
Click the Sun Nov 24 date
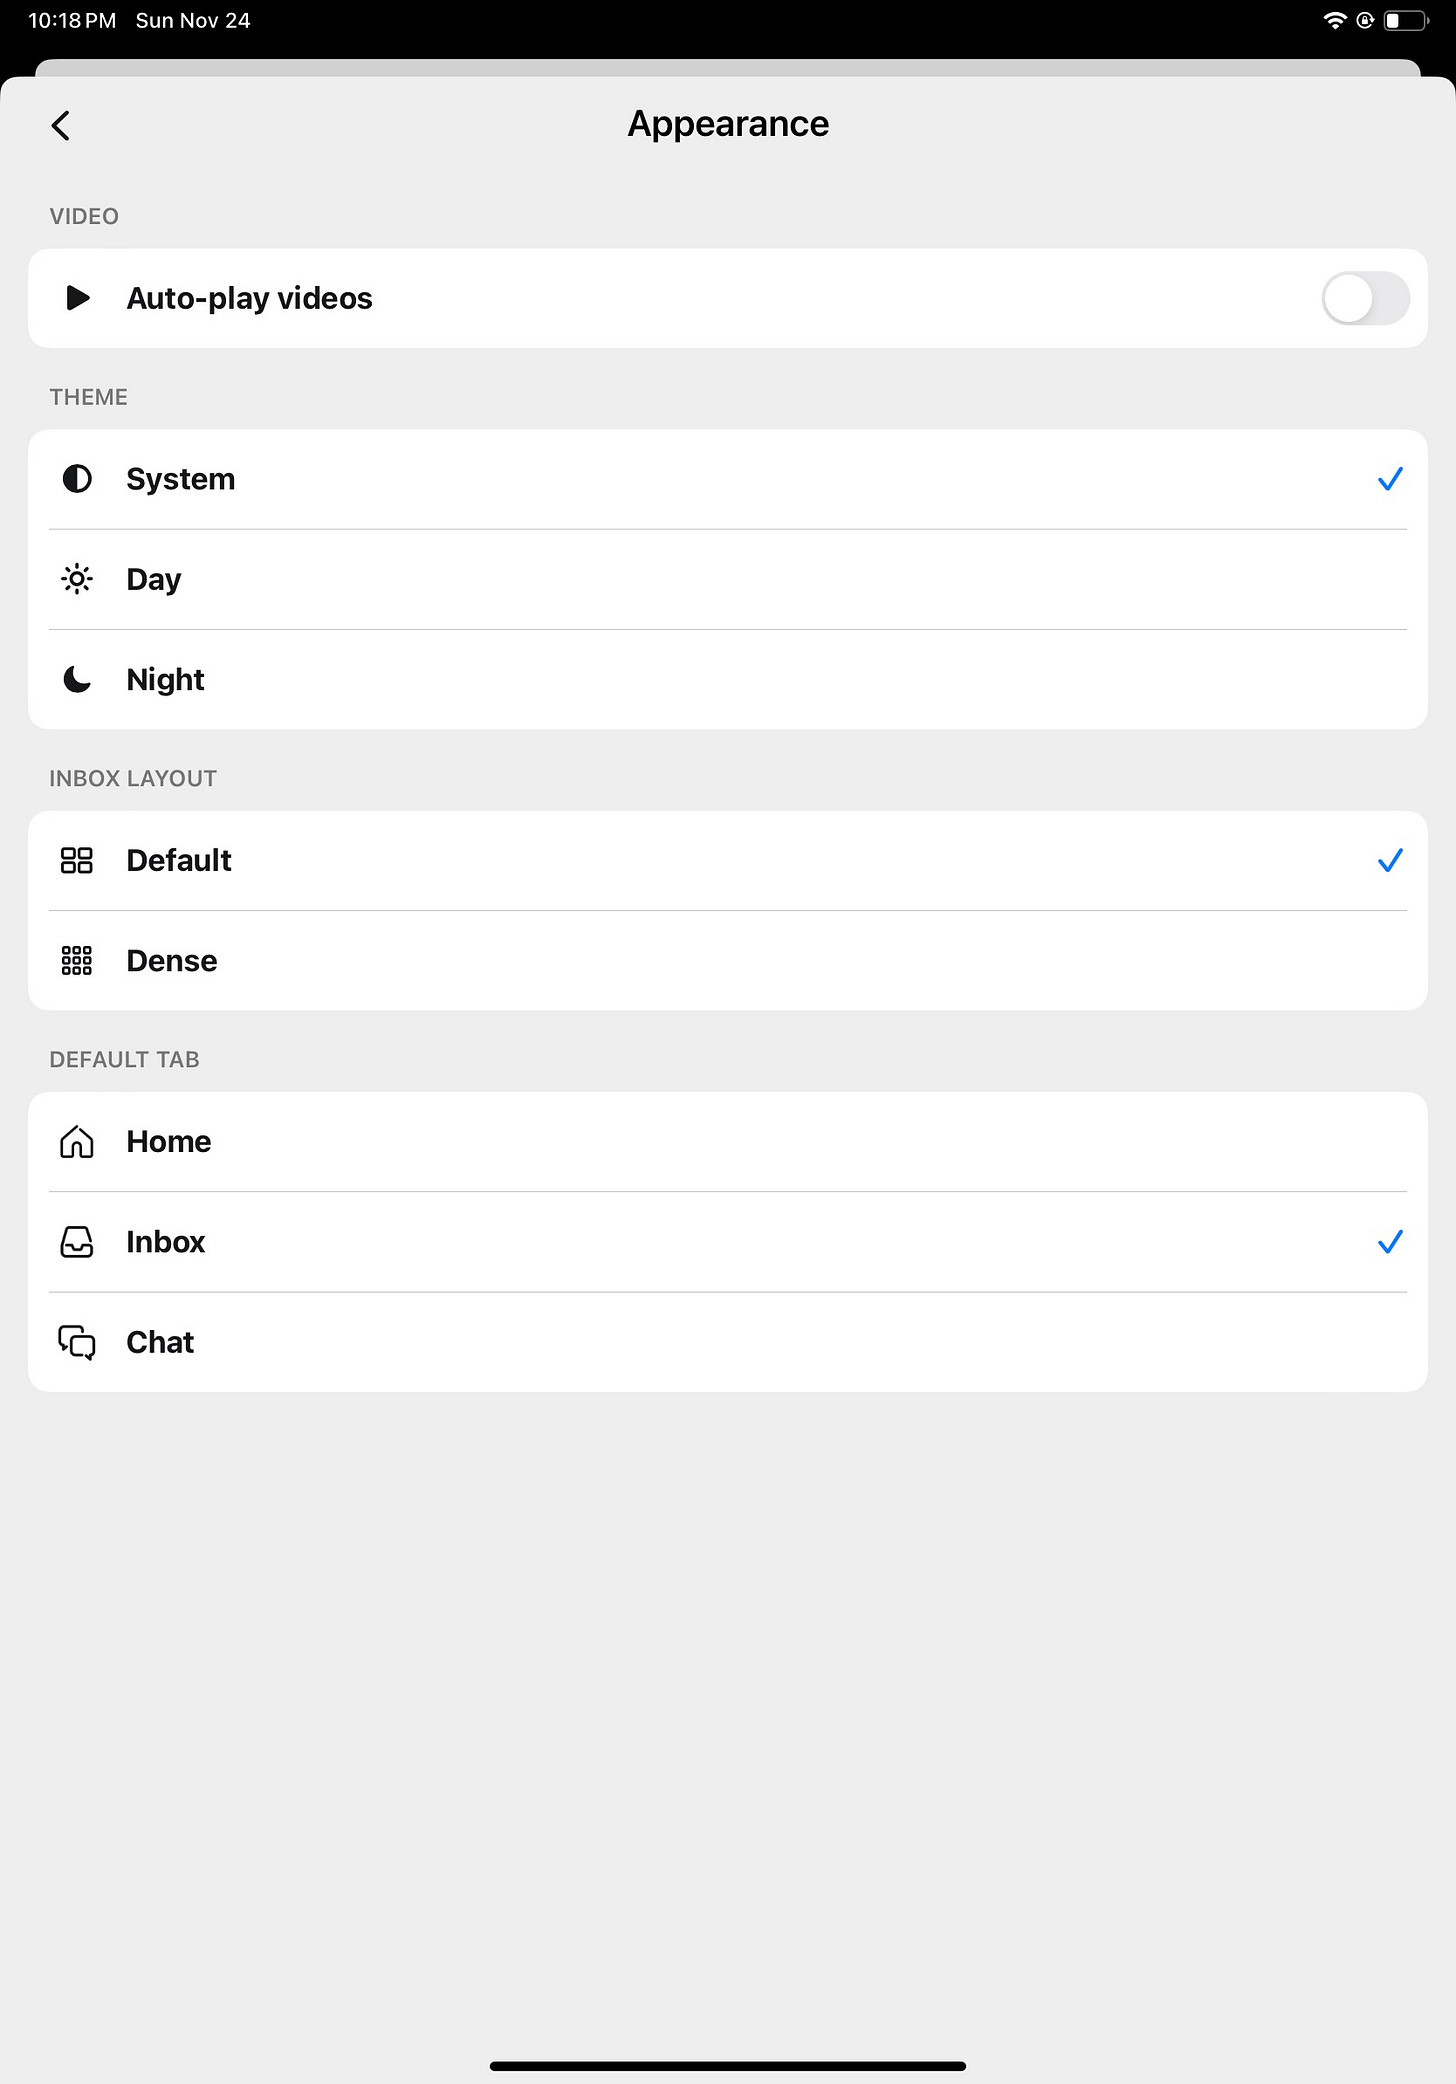[x=193, y=20]
